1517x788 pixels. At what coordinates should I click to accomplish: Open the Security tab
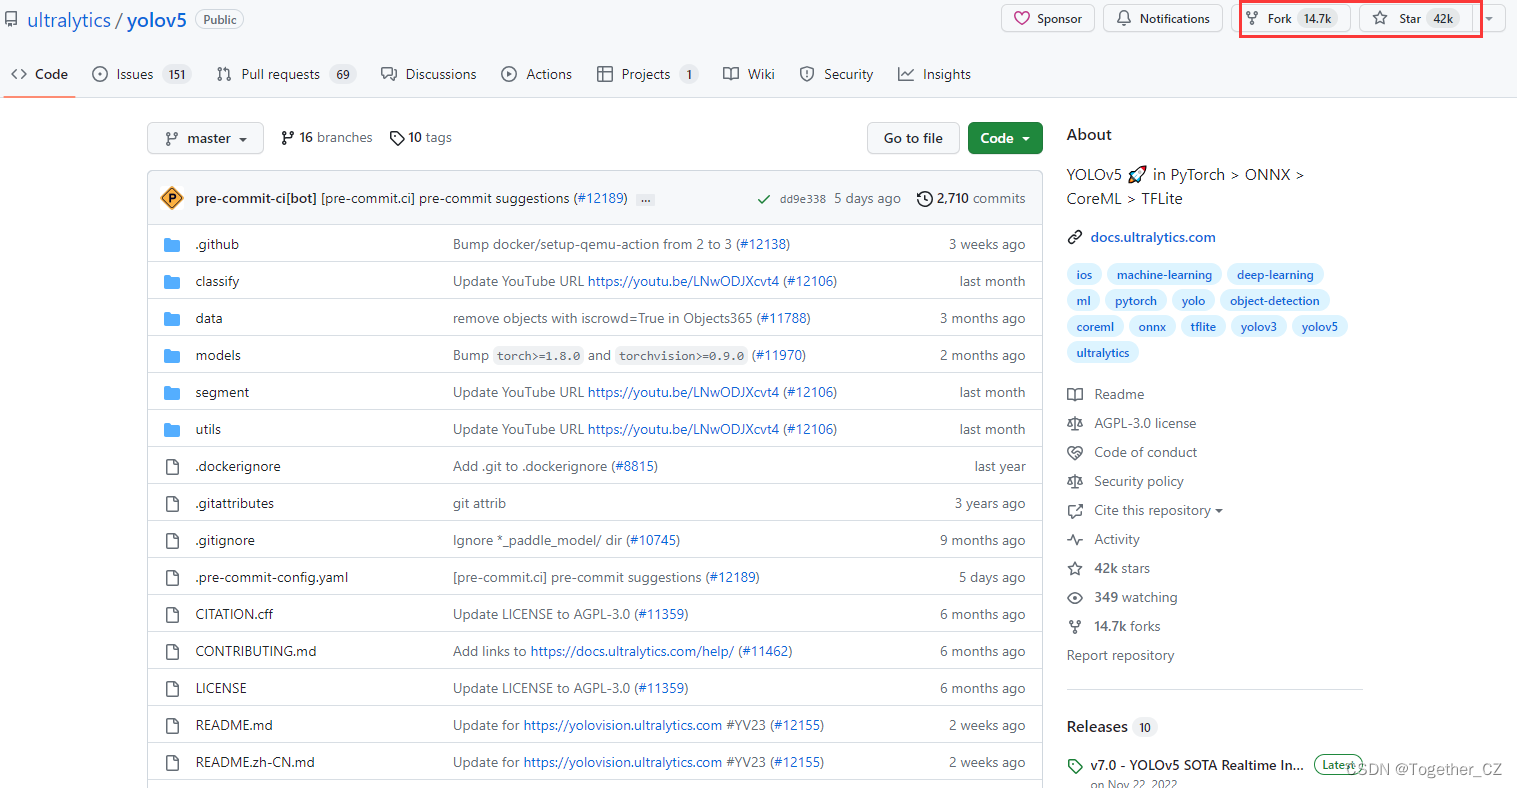click(x=837, y=74)
